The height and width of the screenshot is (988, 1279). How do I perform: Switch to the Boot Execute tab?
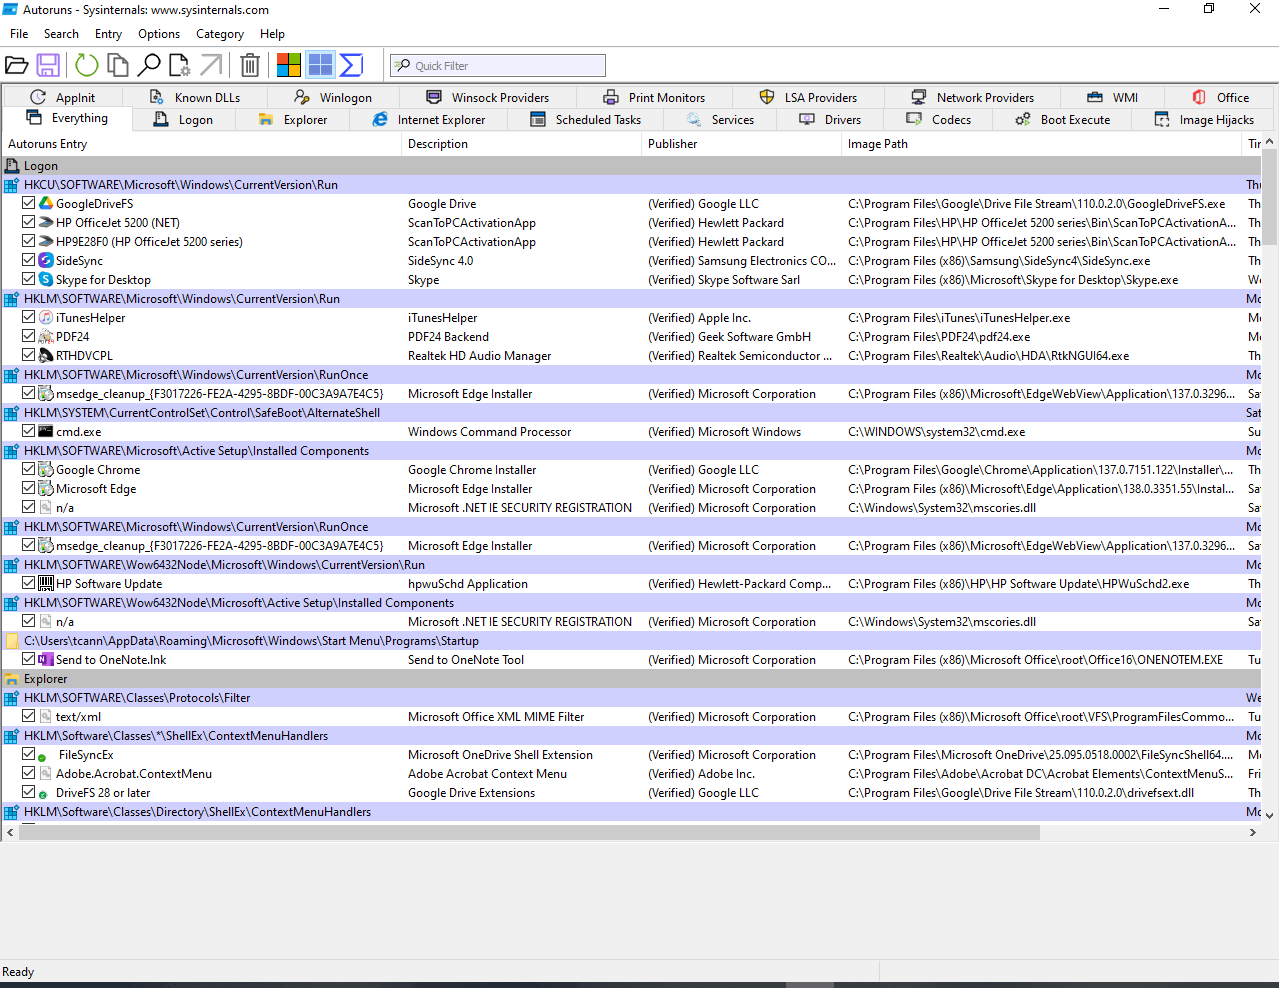pos(1063,119)
